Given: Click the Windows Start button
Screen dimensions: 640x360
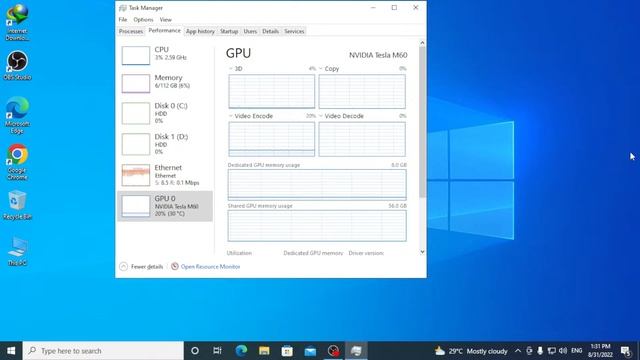Looking at the screenshot, I should tap(11, 351).
